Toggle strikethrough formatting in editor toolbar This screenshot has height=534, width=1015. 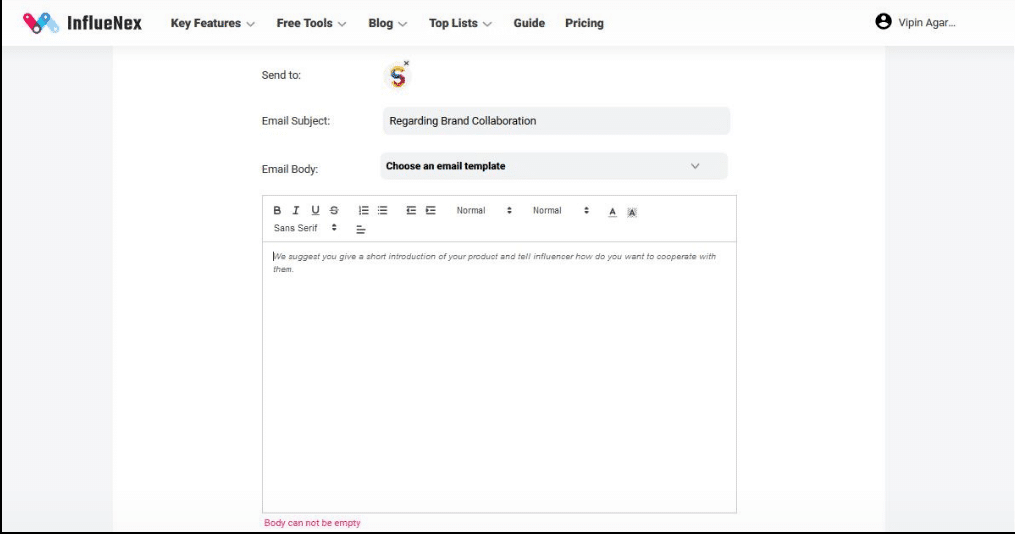tap(334, 210)
